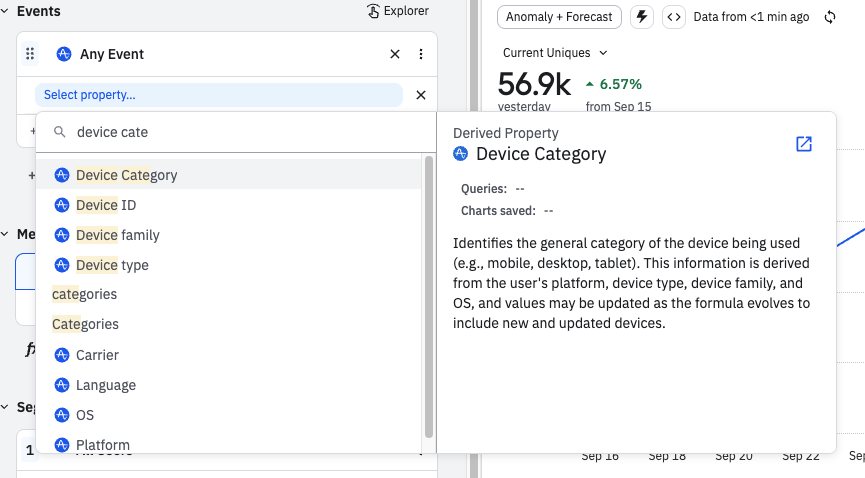Remove the Any Event block

[395, 54]
